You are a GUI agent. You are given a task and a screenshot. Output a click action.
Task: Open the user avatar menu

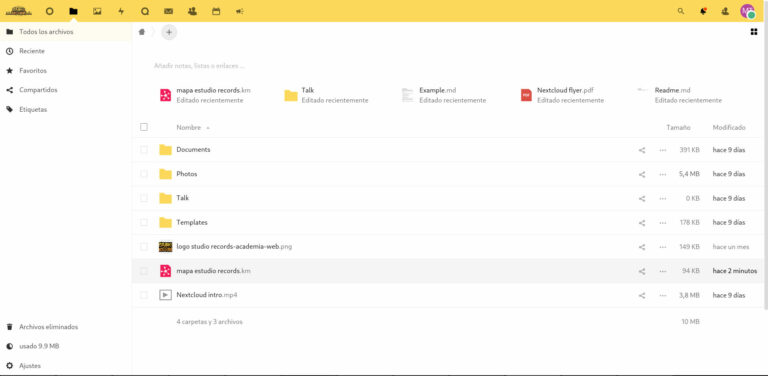[747, 11]
